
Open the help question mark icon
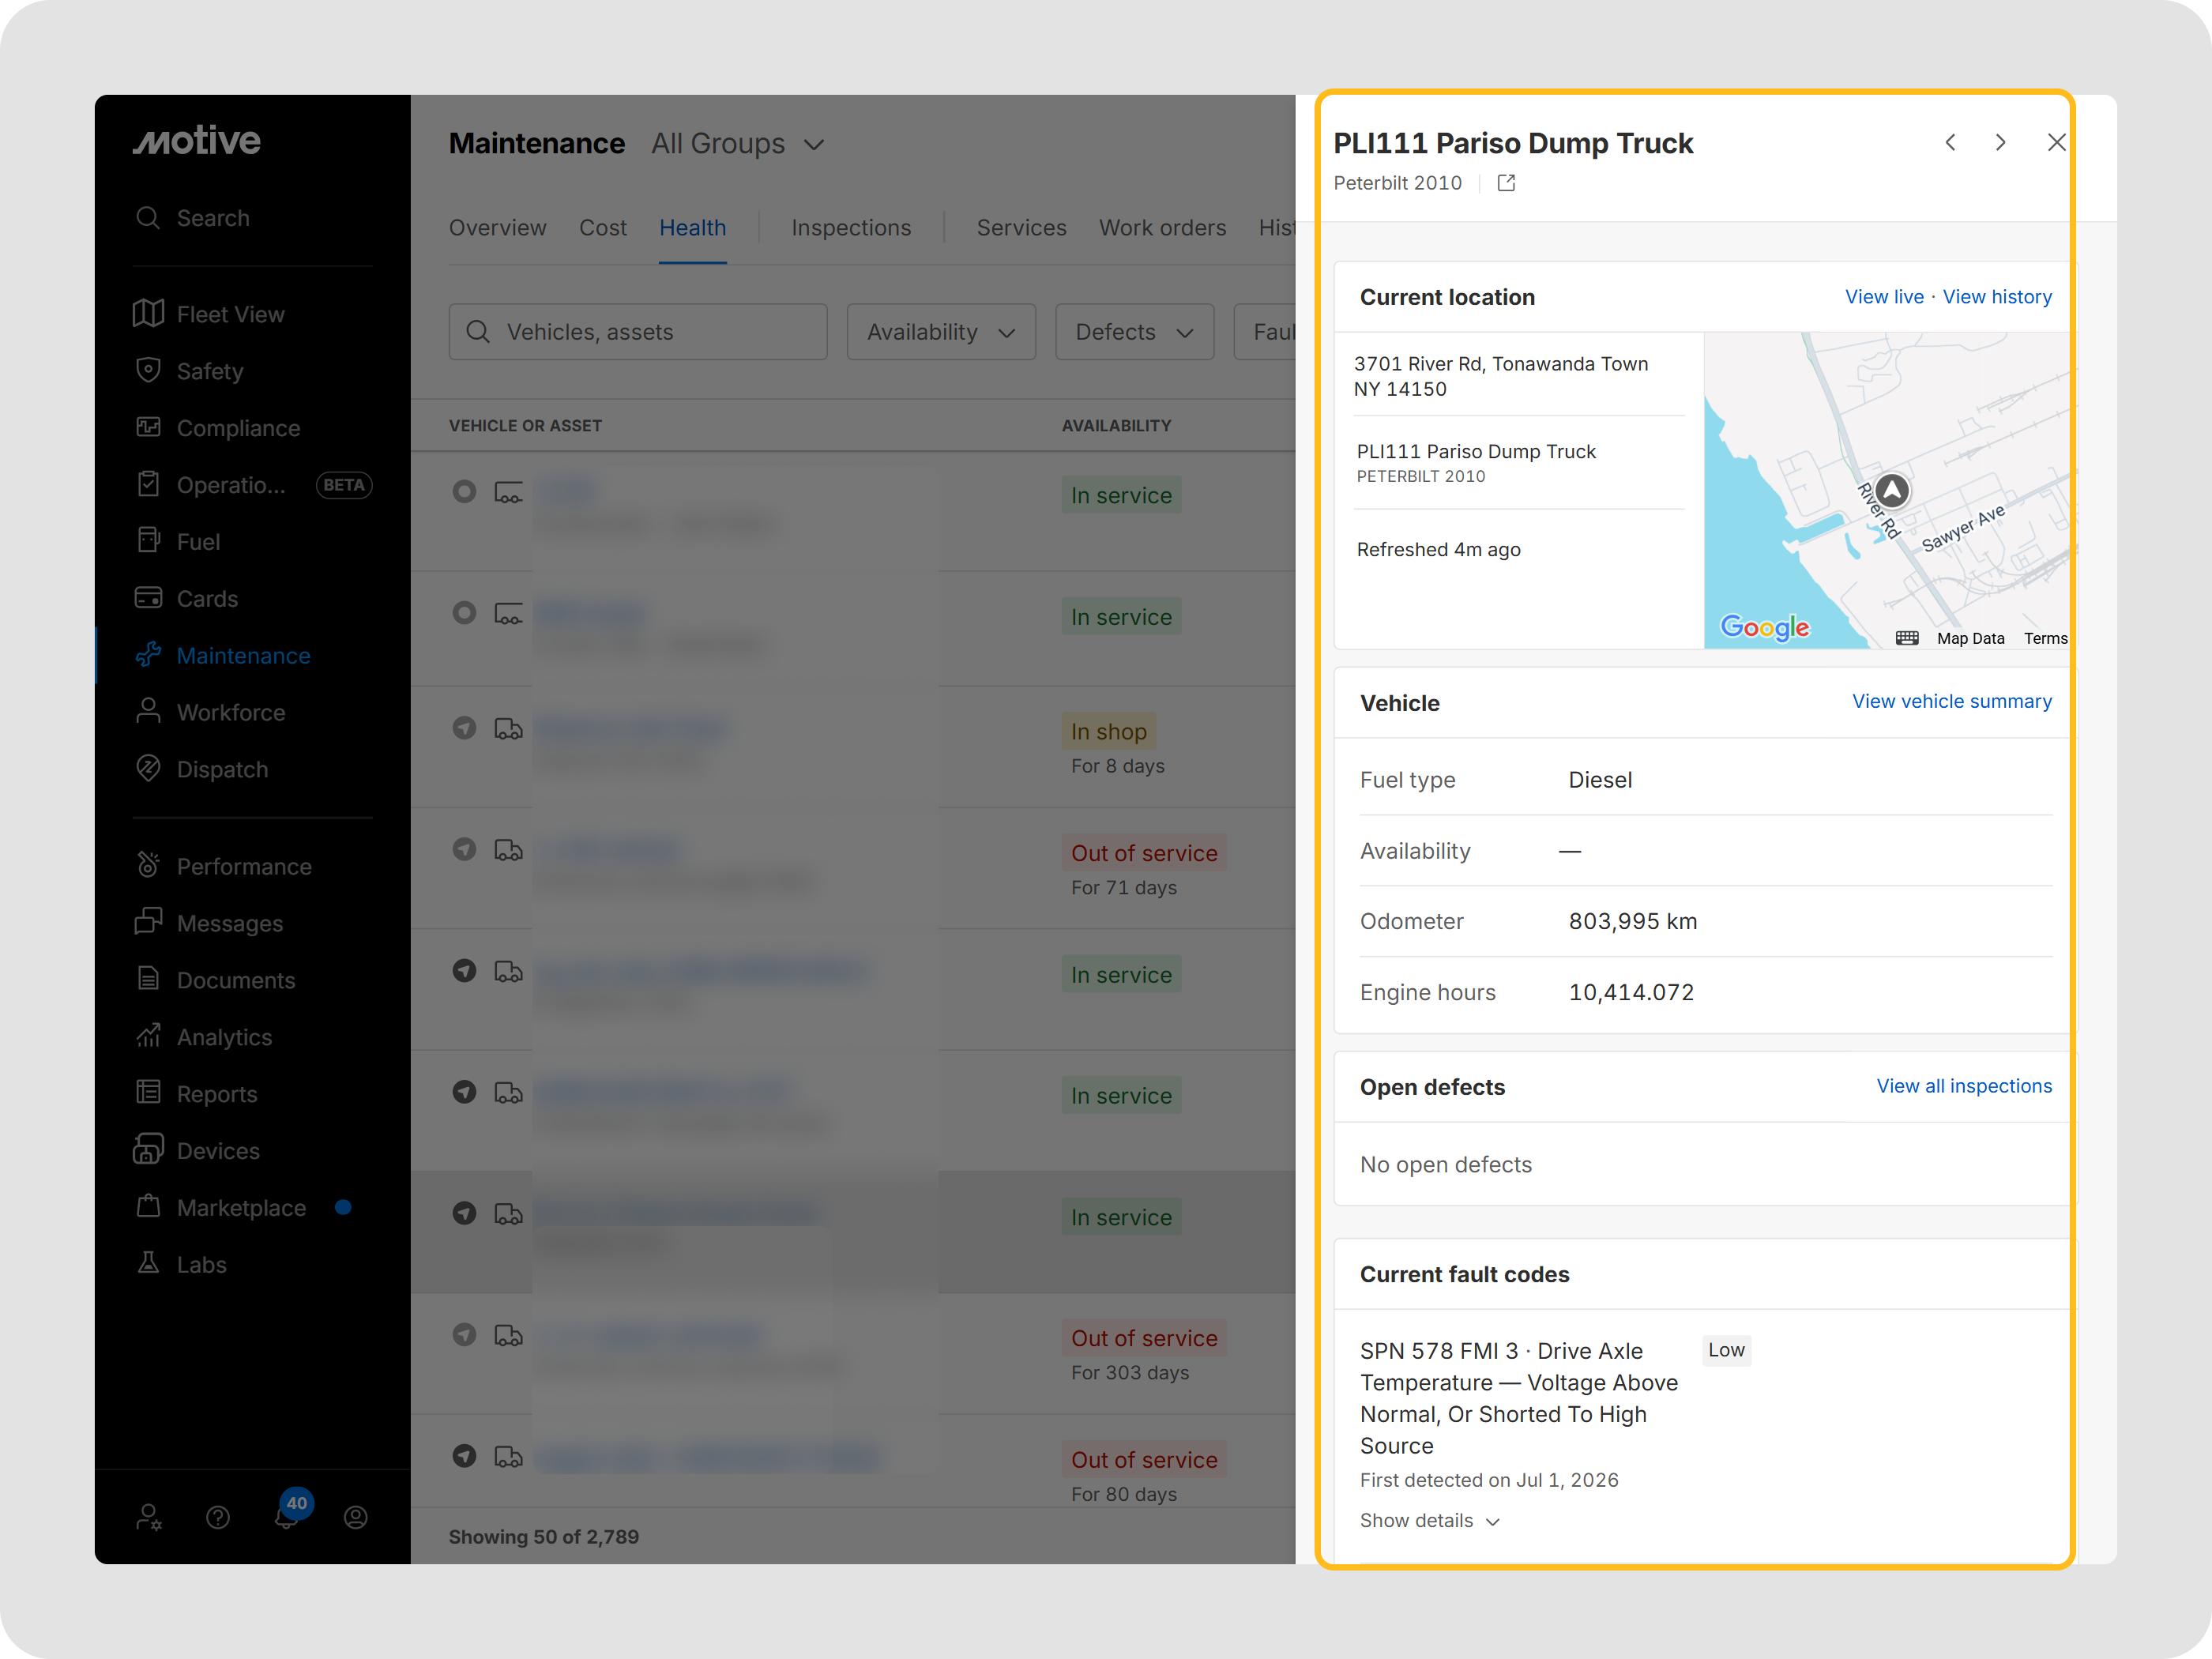(x=218, y=1518)
